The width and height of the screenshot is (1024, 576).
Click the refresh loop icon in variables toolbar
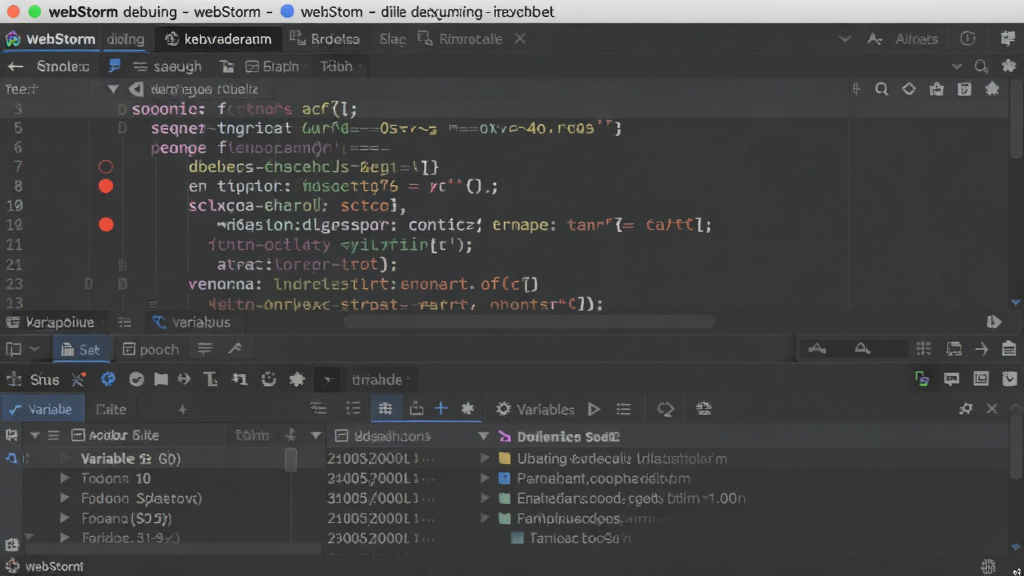click(665, 409)
